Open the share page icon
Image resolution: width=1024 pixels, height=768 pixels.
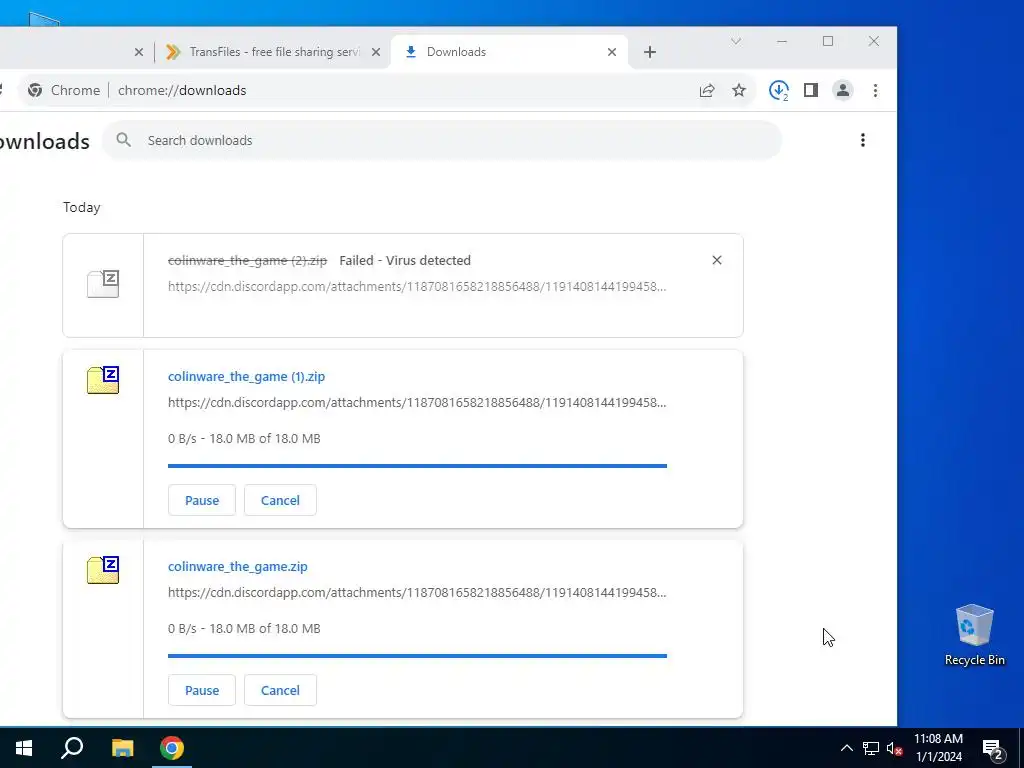pyautogui.click(x=707, y=90)
